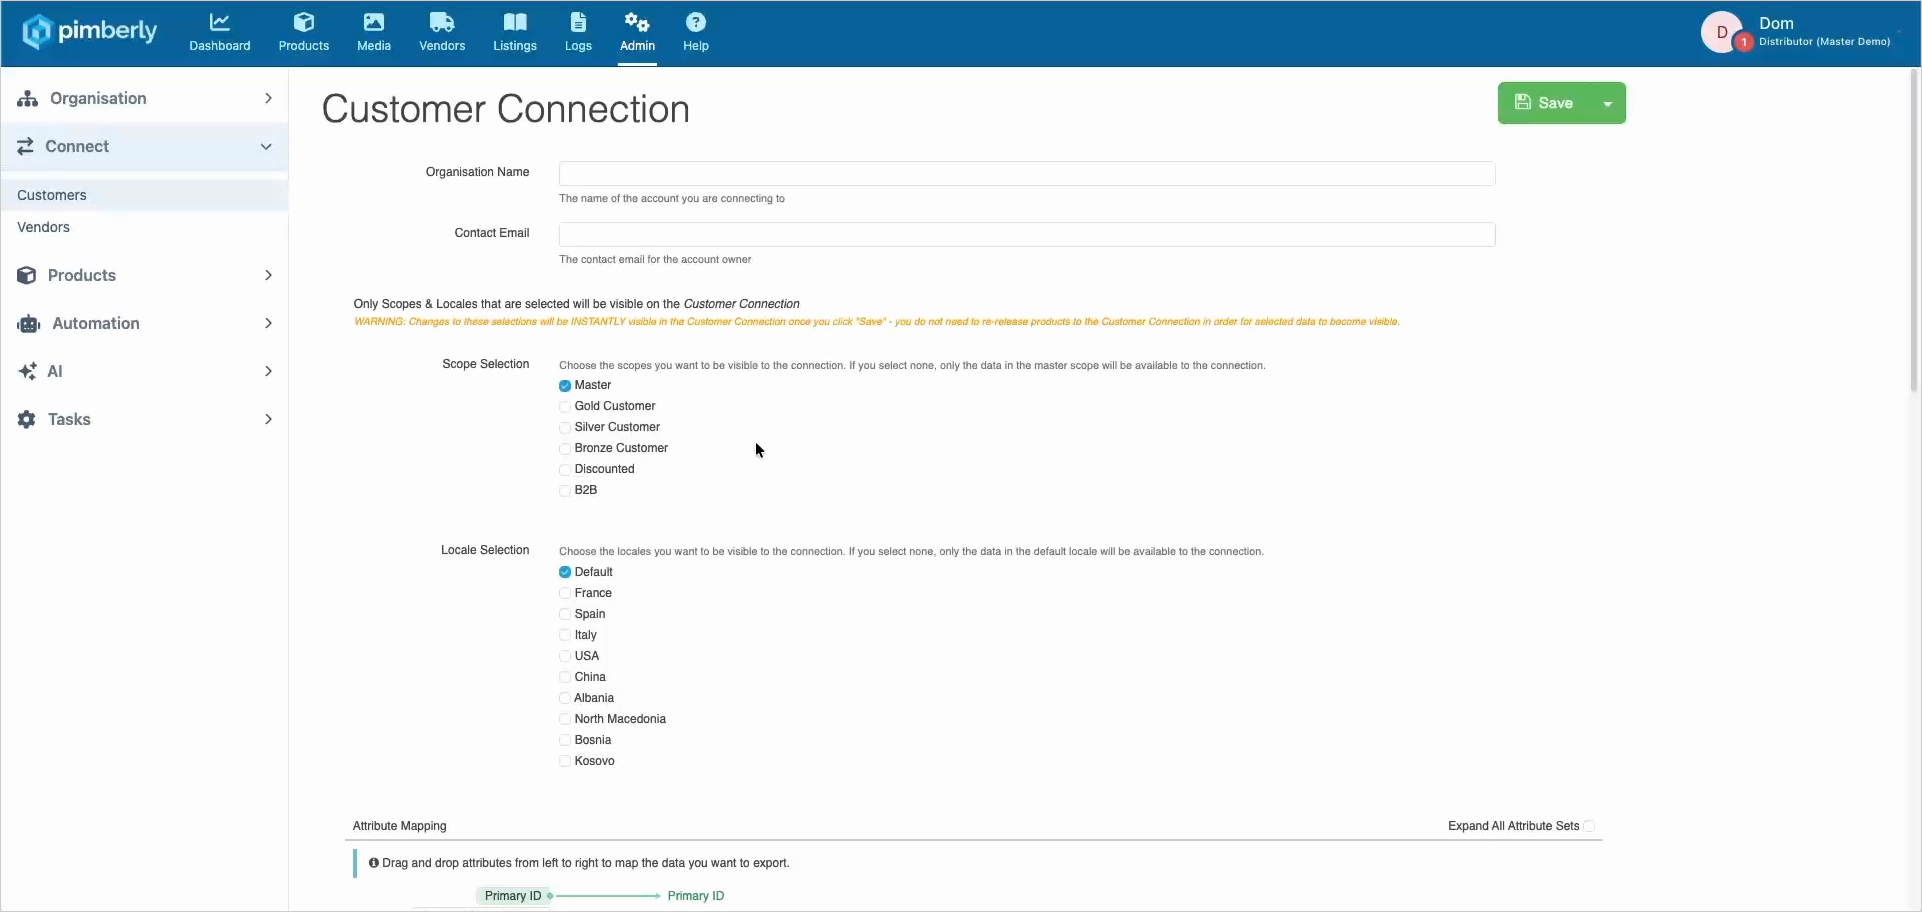Open the Help question mark icon
The image size is (1922, 912).
click(x=696, y=22)
